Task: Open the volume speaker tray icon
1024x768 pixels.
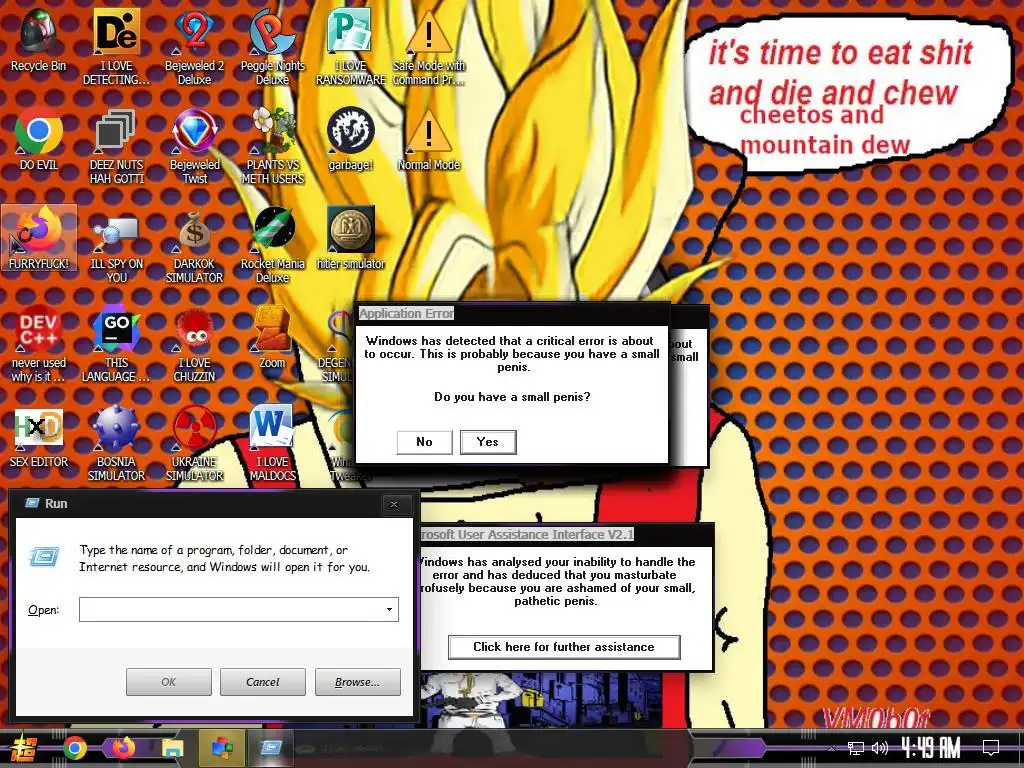Action: coord(880,748)
